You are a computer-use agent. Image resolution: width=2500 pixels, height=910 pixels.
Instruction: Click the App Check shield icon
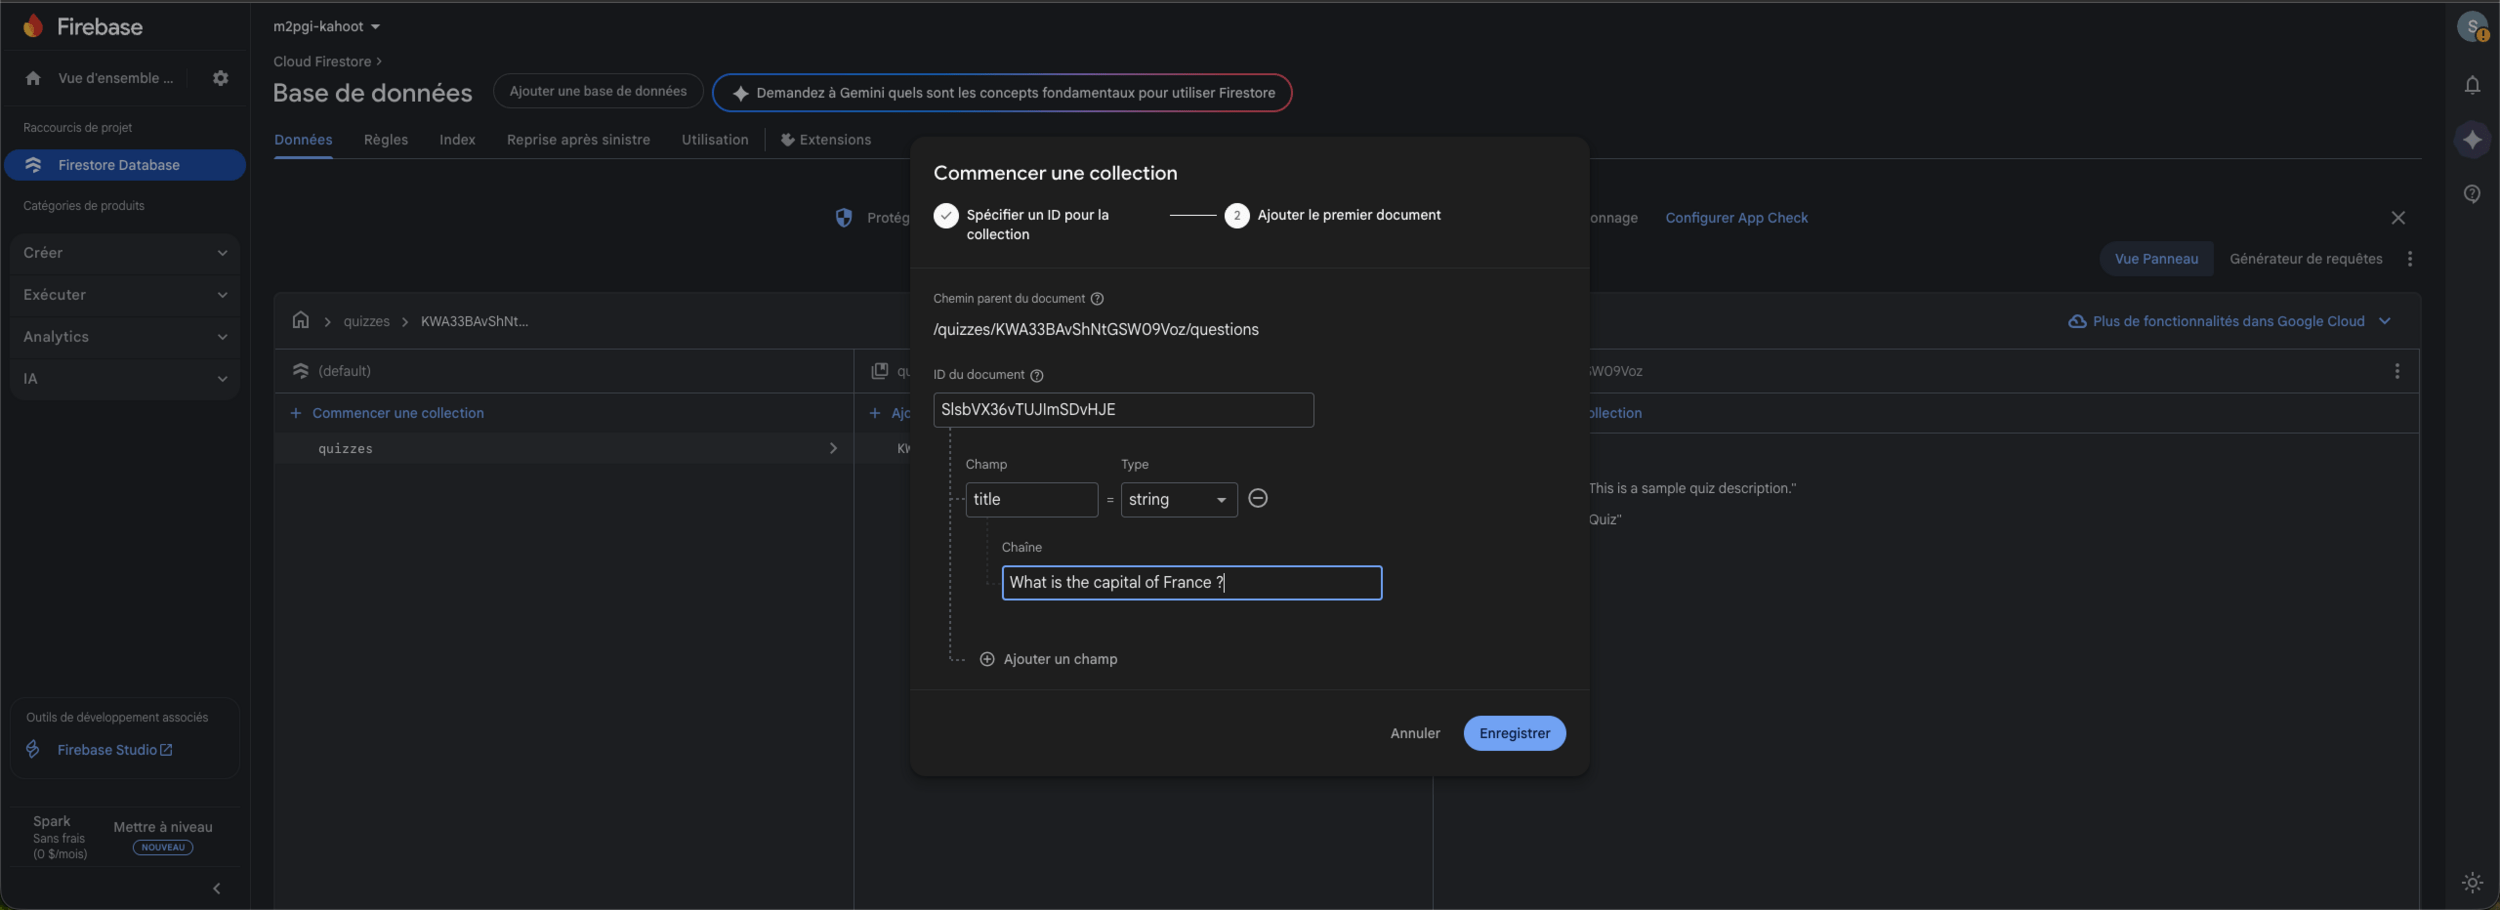tap(844, 217)
